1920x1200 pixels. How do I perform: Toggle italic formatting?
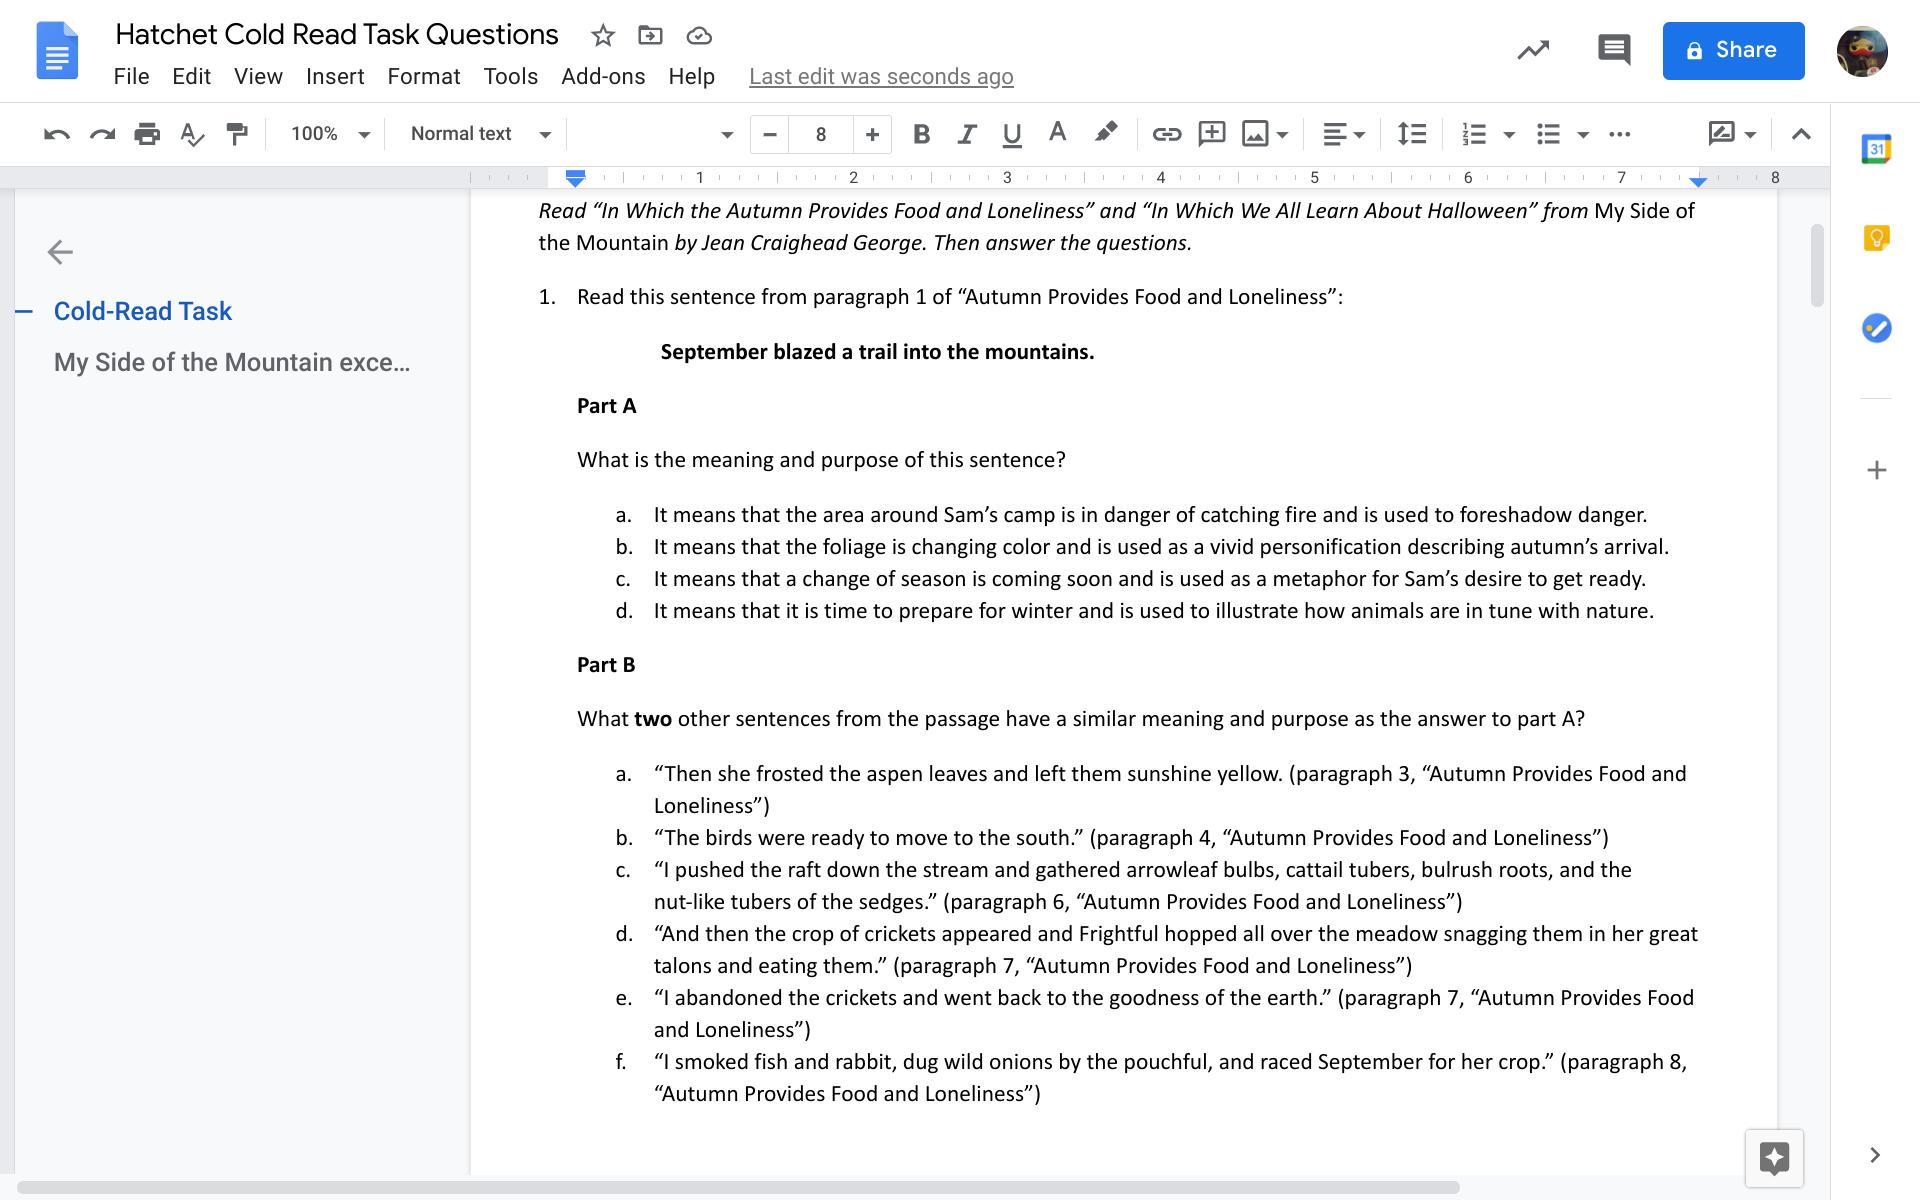click(966, 134)
